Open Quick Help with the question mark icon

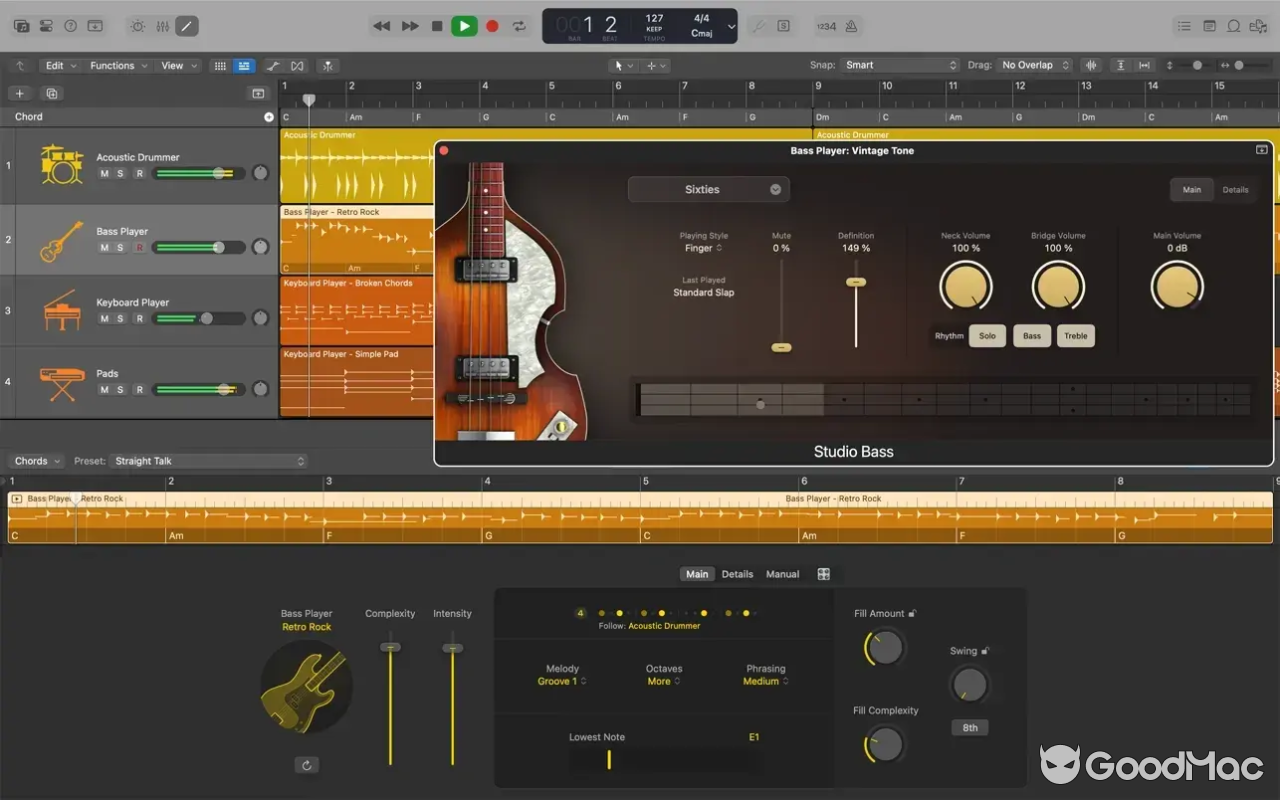click(x=69, y=25)
